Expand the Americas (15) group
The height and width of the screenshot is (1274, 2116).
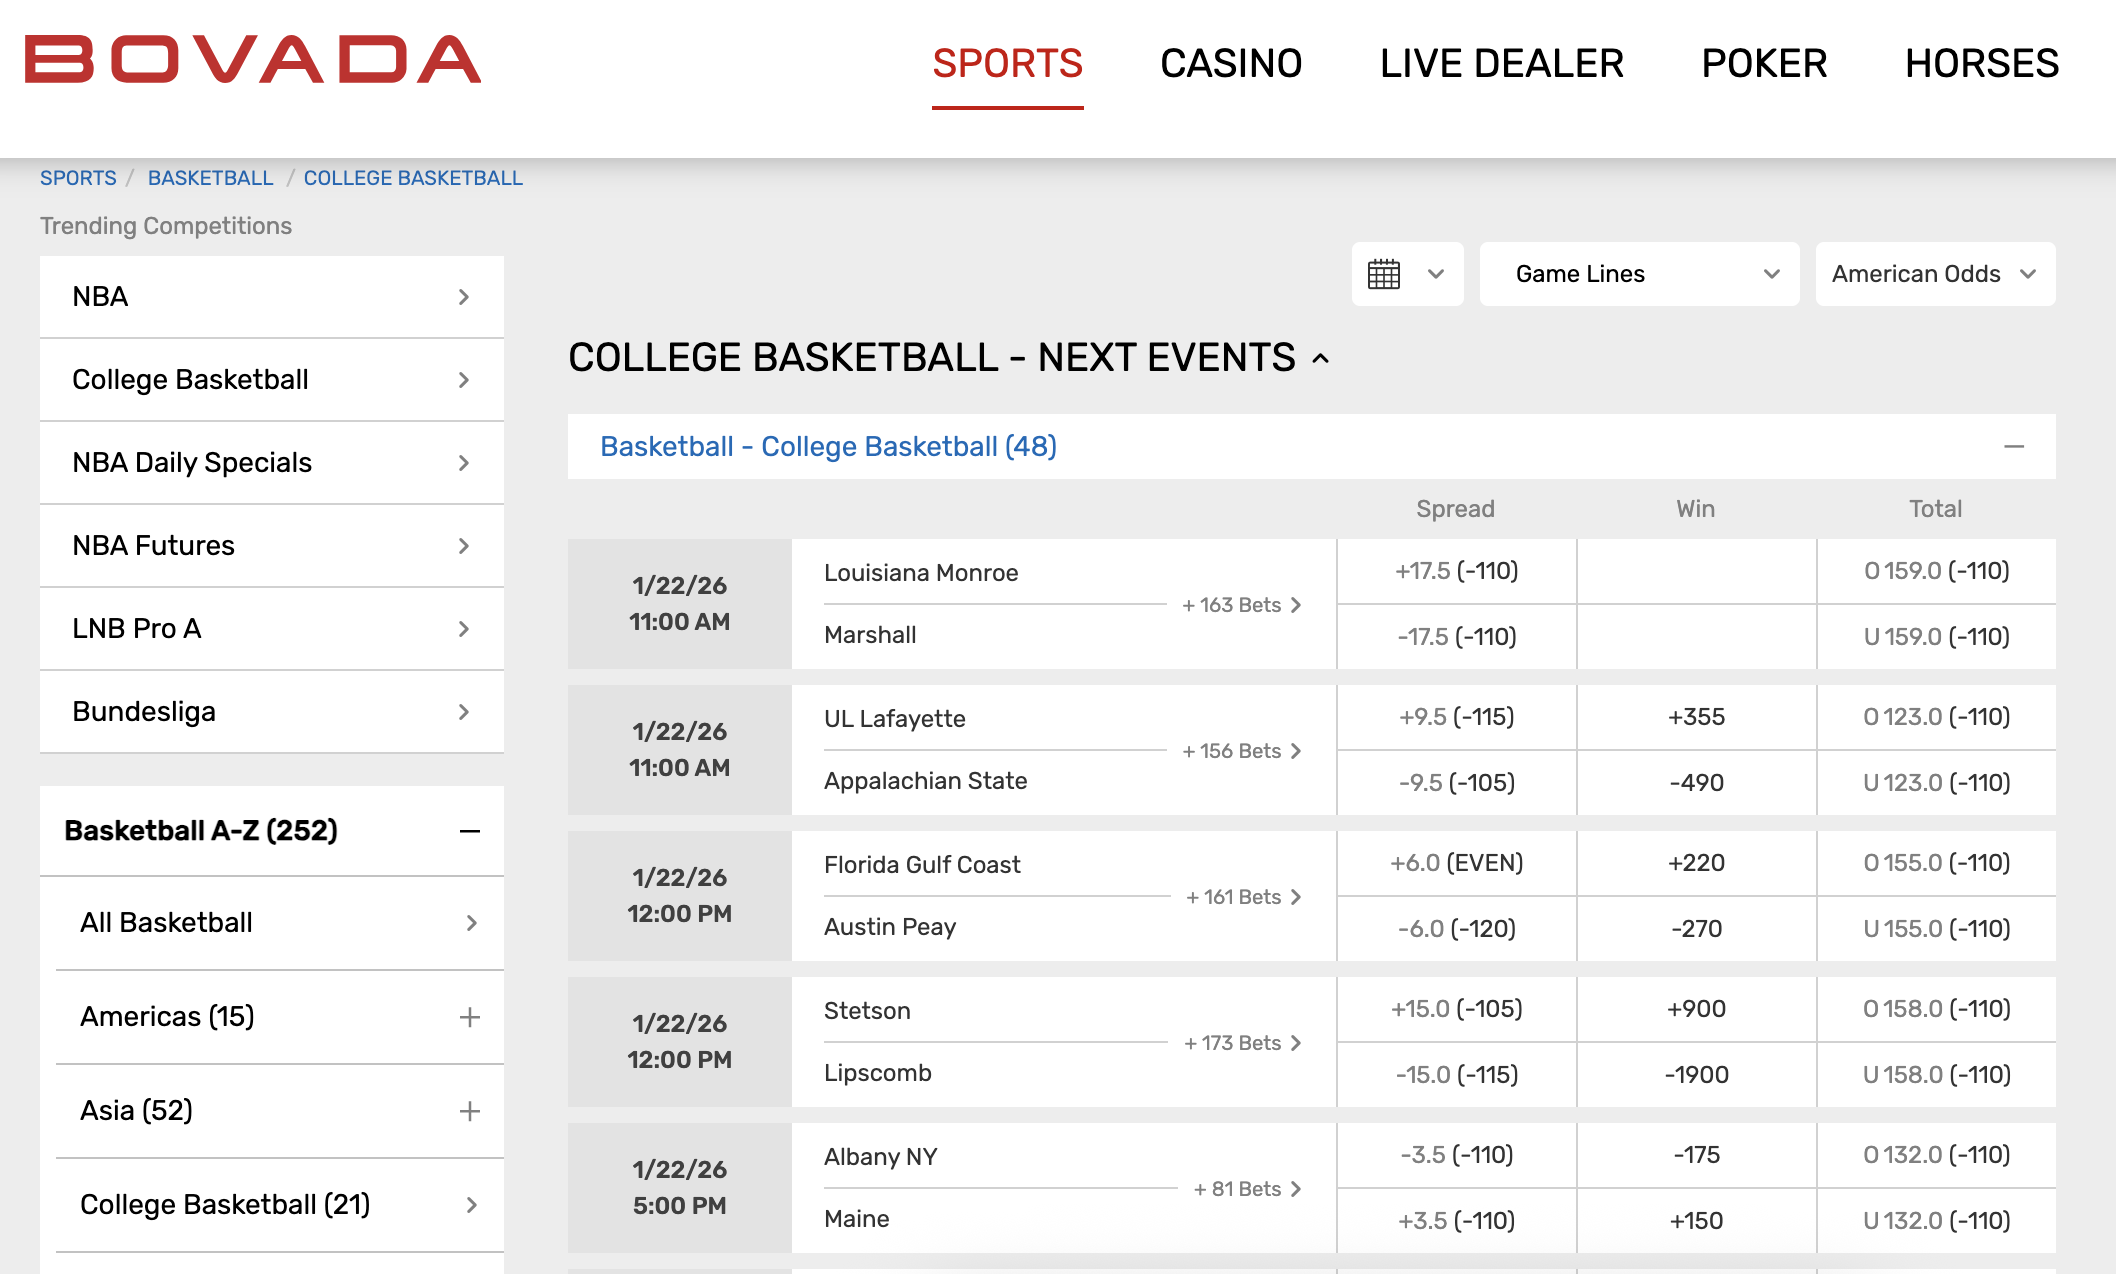470,1017
